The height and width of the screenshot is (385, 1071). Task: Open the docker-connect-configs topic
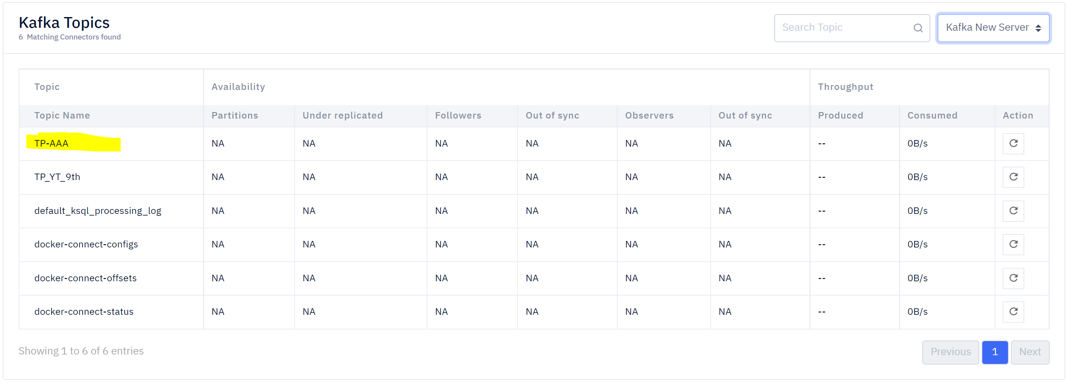click(86, 244)
